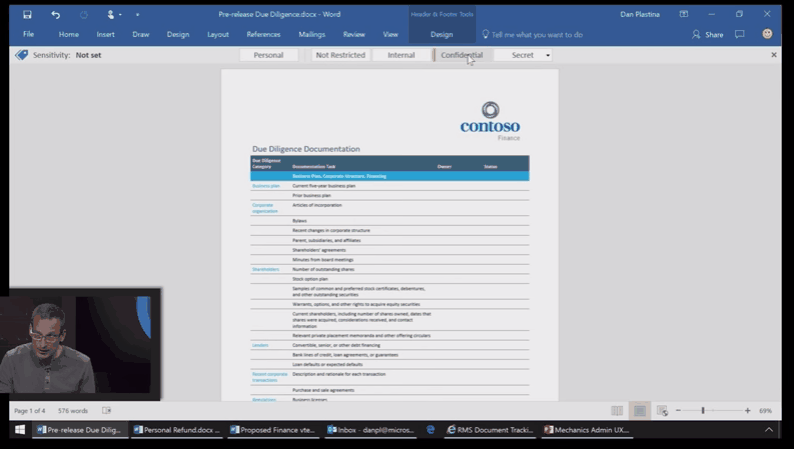Expand Customize Quick Access Toolbar arrow
The height and width of the screenshot is (449, 794).
click(x=137, y=15)
